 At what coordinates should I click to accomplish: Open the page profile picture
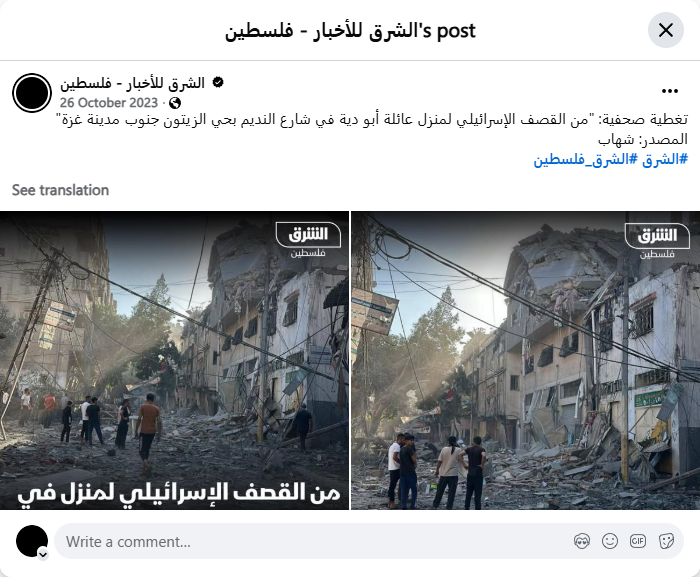click(x=32, y=93)
